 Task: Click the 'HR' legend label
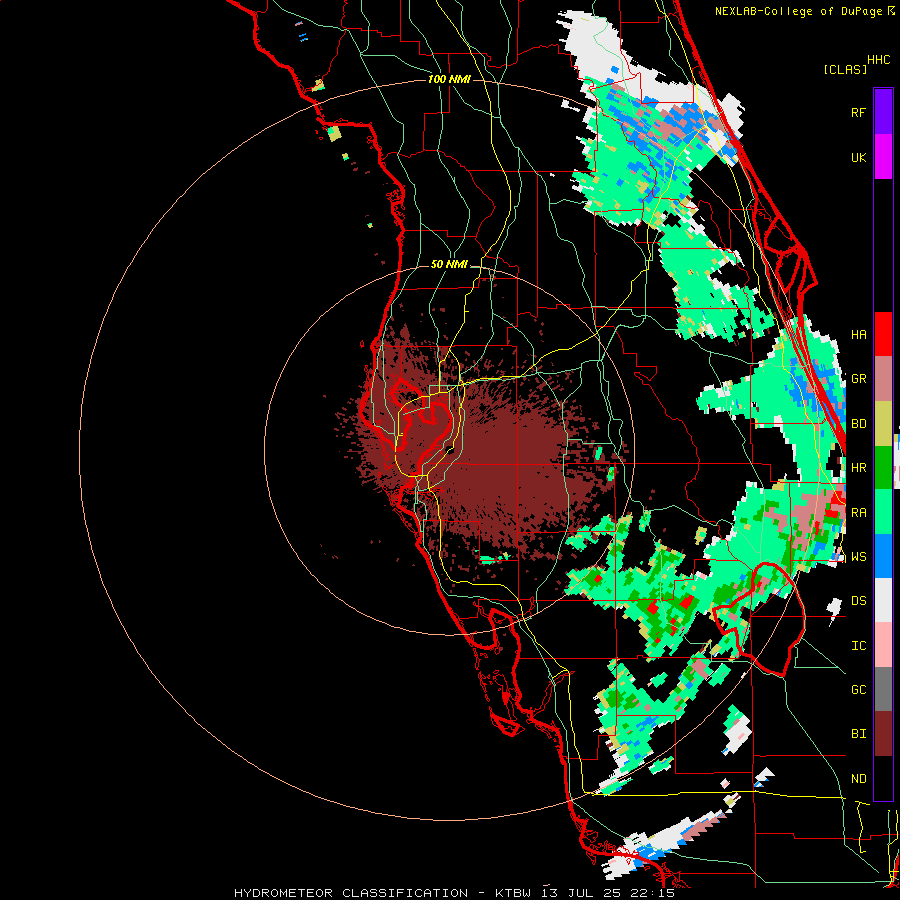858,468
